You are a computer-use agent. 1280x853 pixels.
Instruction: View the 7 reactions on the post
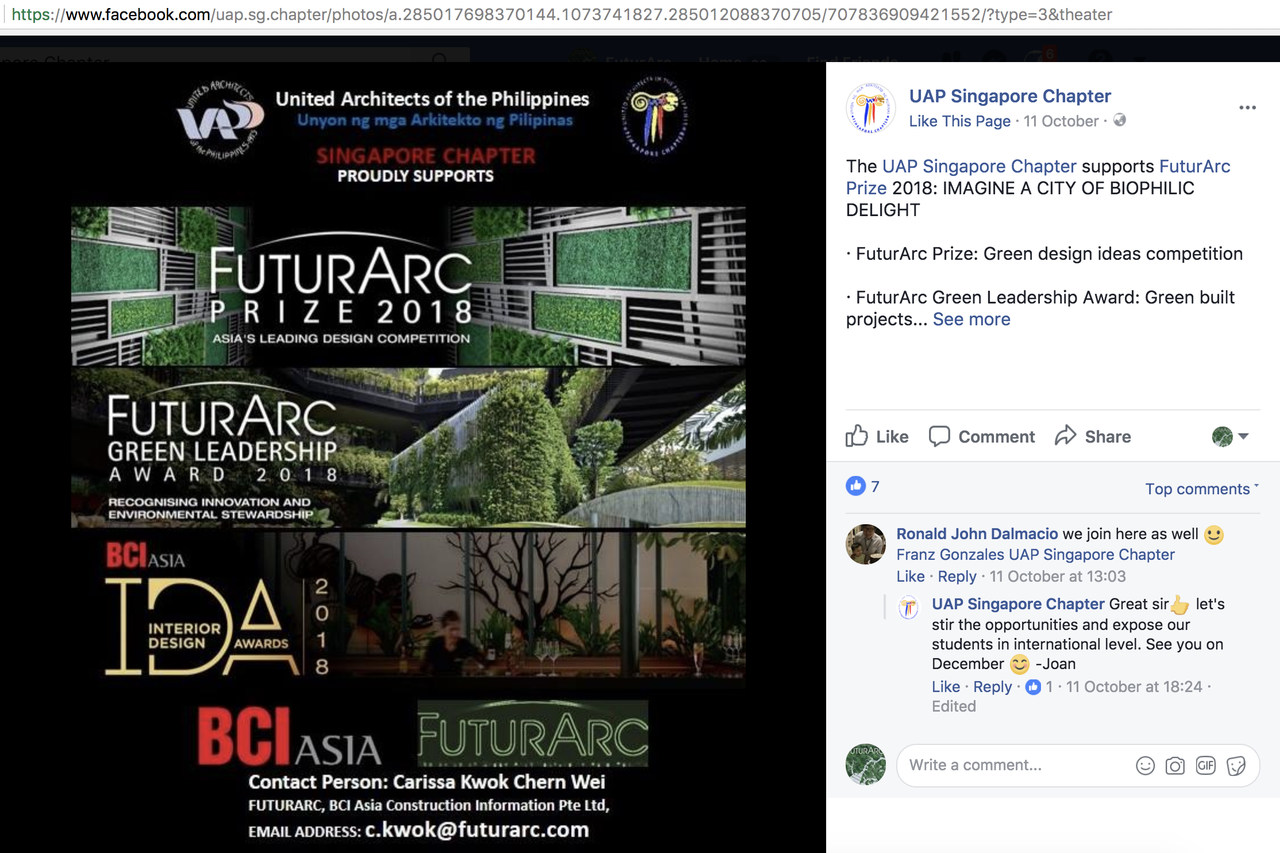click(x=863, y=487)
